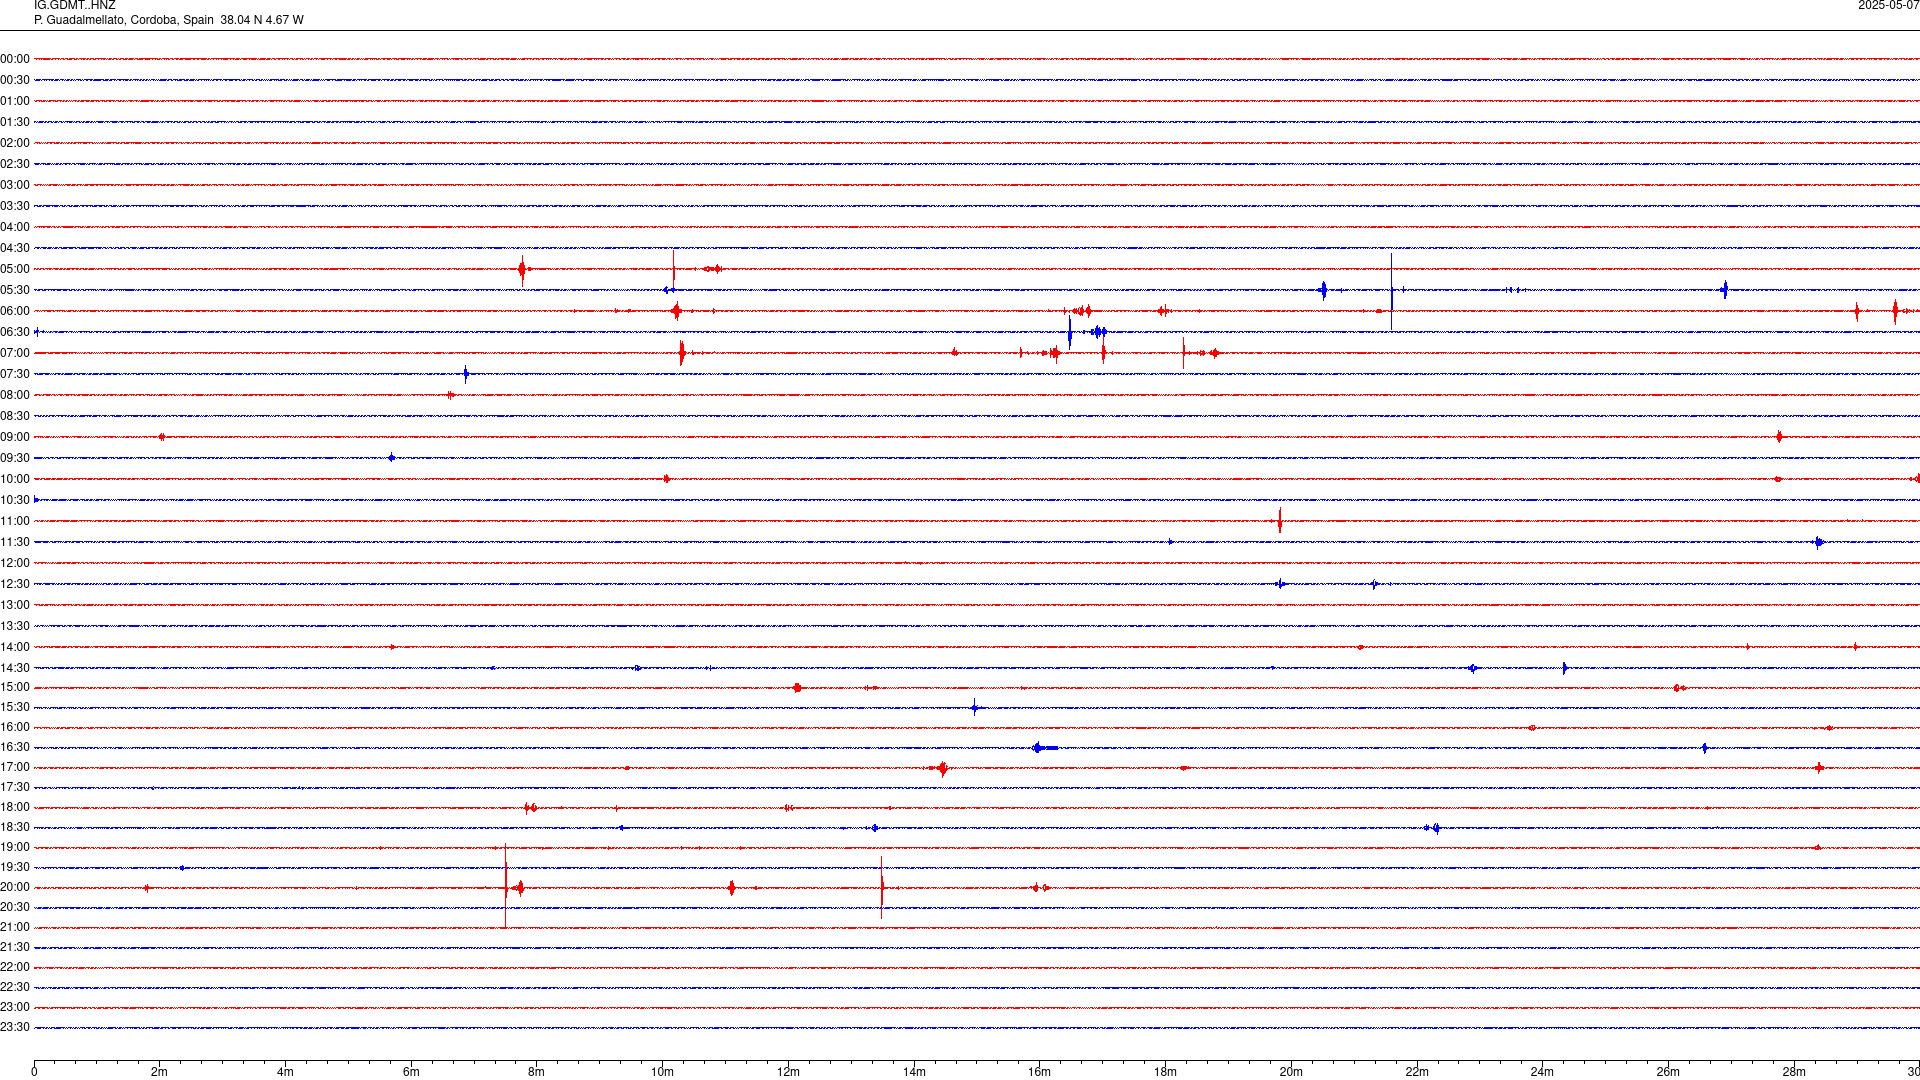
Task: Click the 18:30 time row label
Action: (15, 827)
